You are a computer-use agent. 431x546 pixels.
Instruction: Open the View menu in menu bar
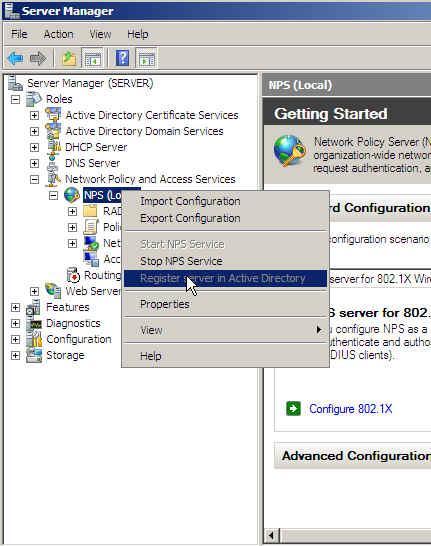100,34
